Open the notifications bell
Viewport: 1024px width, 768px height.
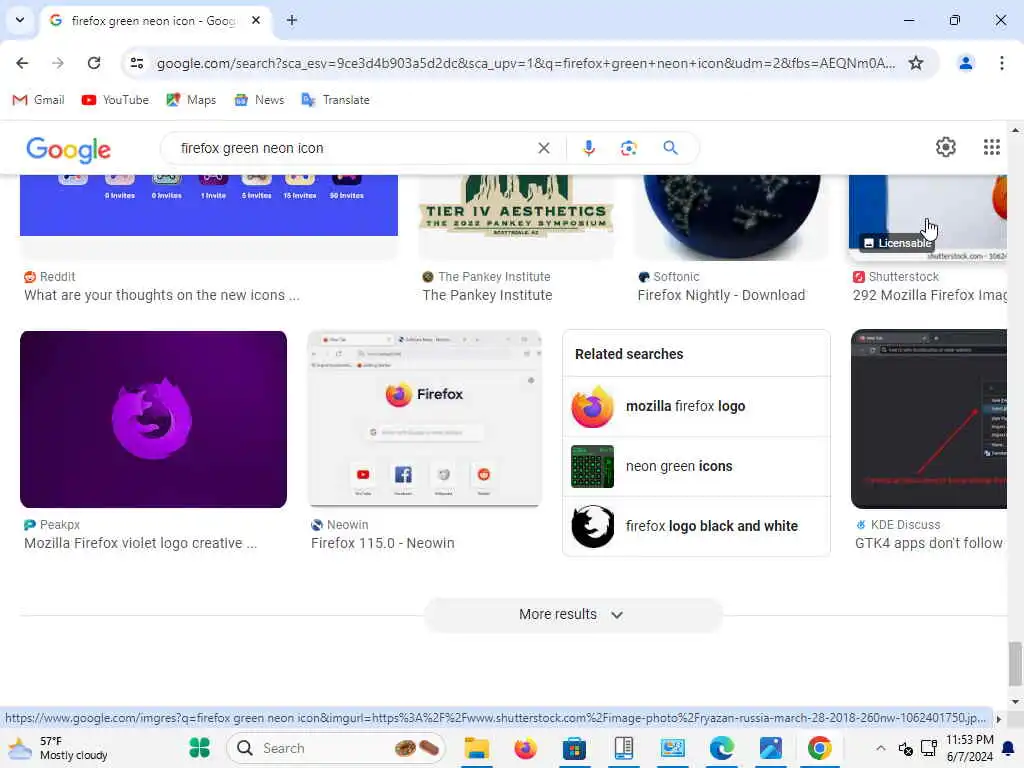click(x=1008, y=748)
